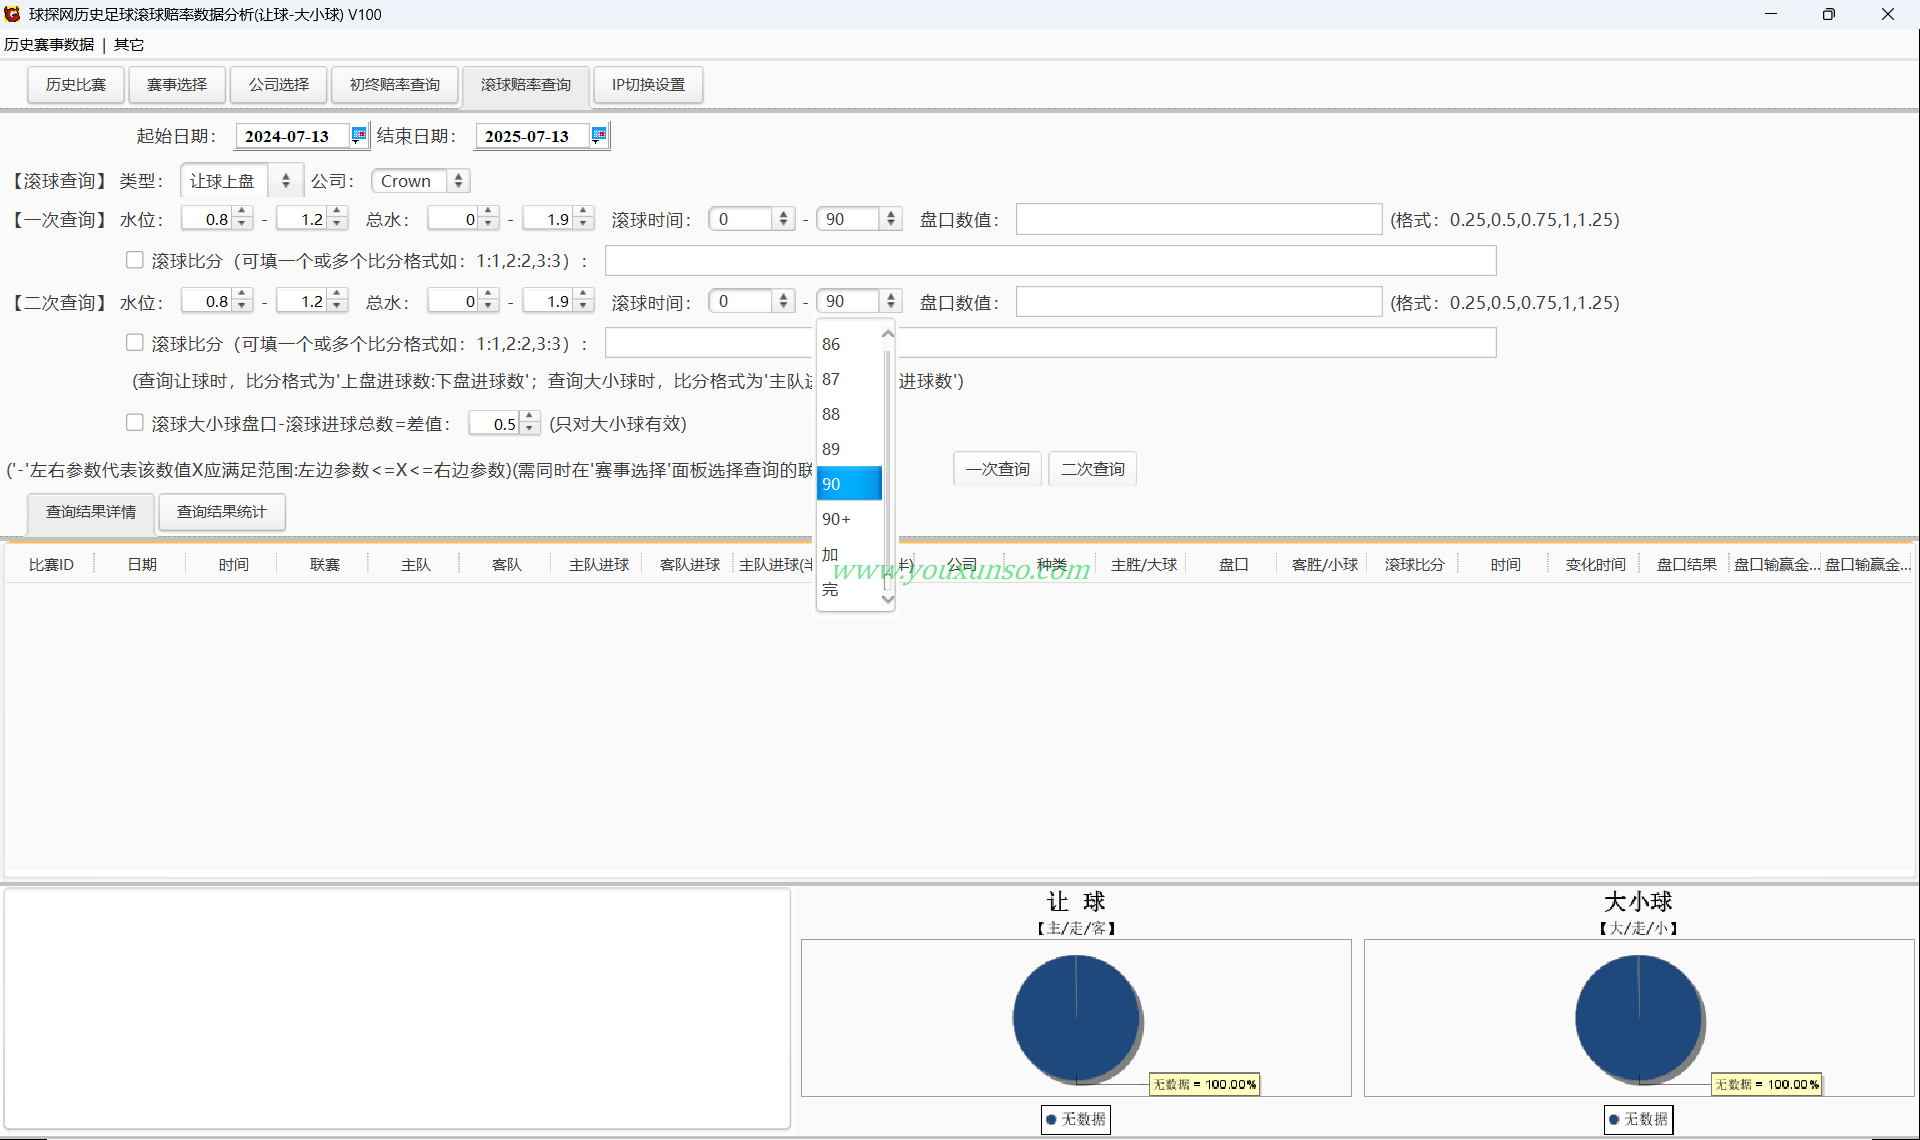Click the 滚球比分 column header
The width and height of the screenshot is (1920, 1140).
pyautogui.click(x=1414, y=565)
